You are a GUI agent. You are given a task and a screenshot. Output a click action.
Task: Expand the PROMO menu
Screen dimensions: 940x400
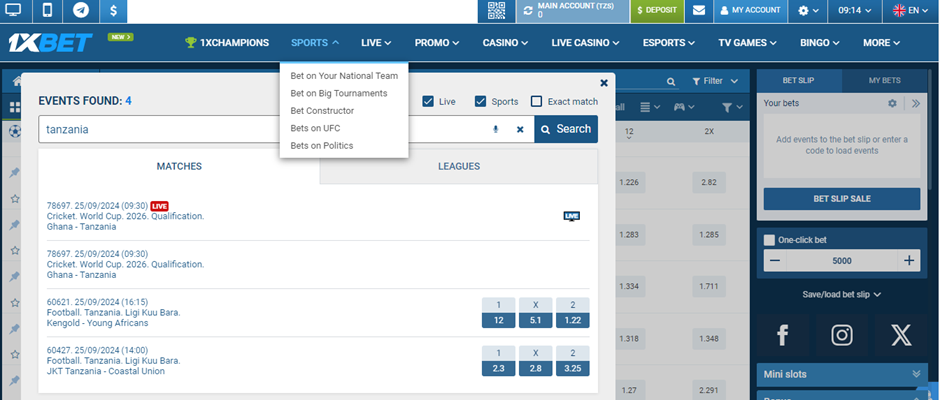point(437,43)
